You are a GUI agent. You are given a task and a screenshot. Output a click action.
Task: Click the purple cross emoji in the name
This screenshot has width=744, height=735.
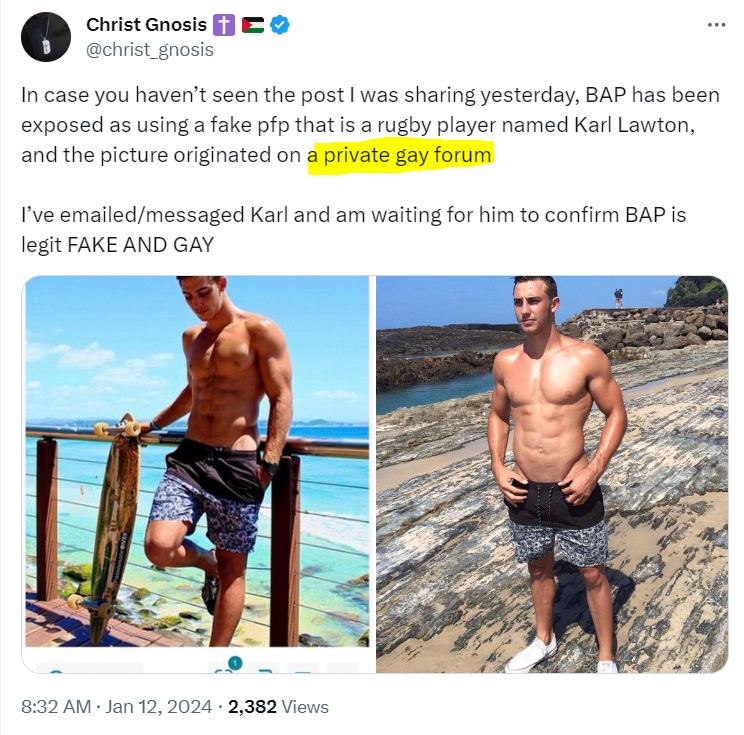(222, 25)
